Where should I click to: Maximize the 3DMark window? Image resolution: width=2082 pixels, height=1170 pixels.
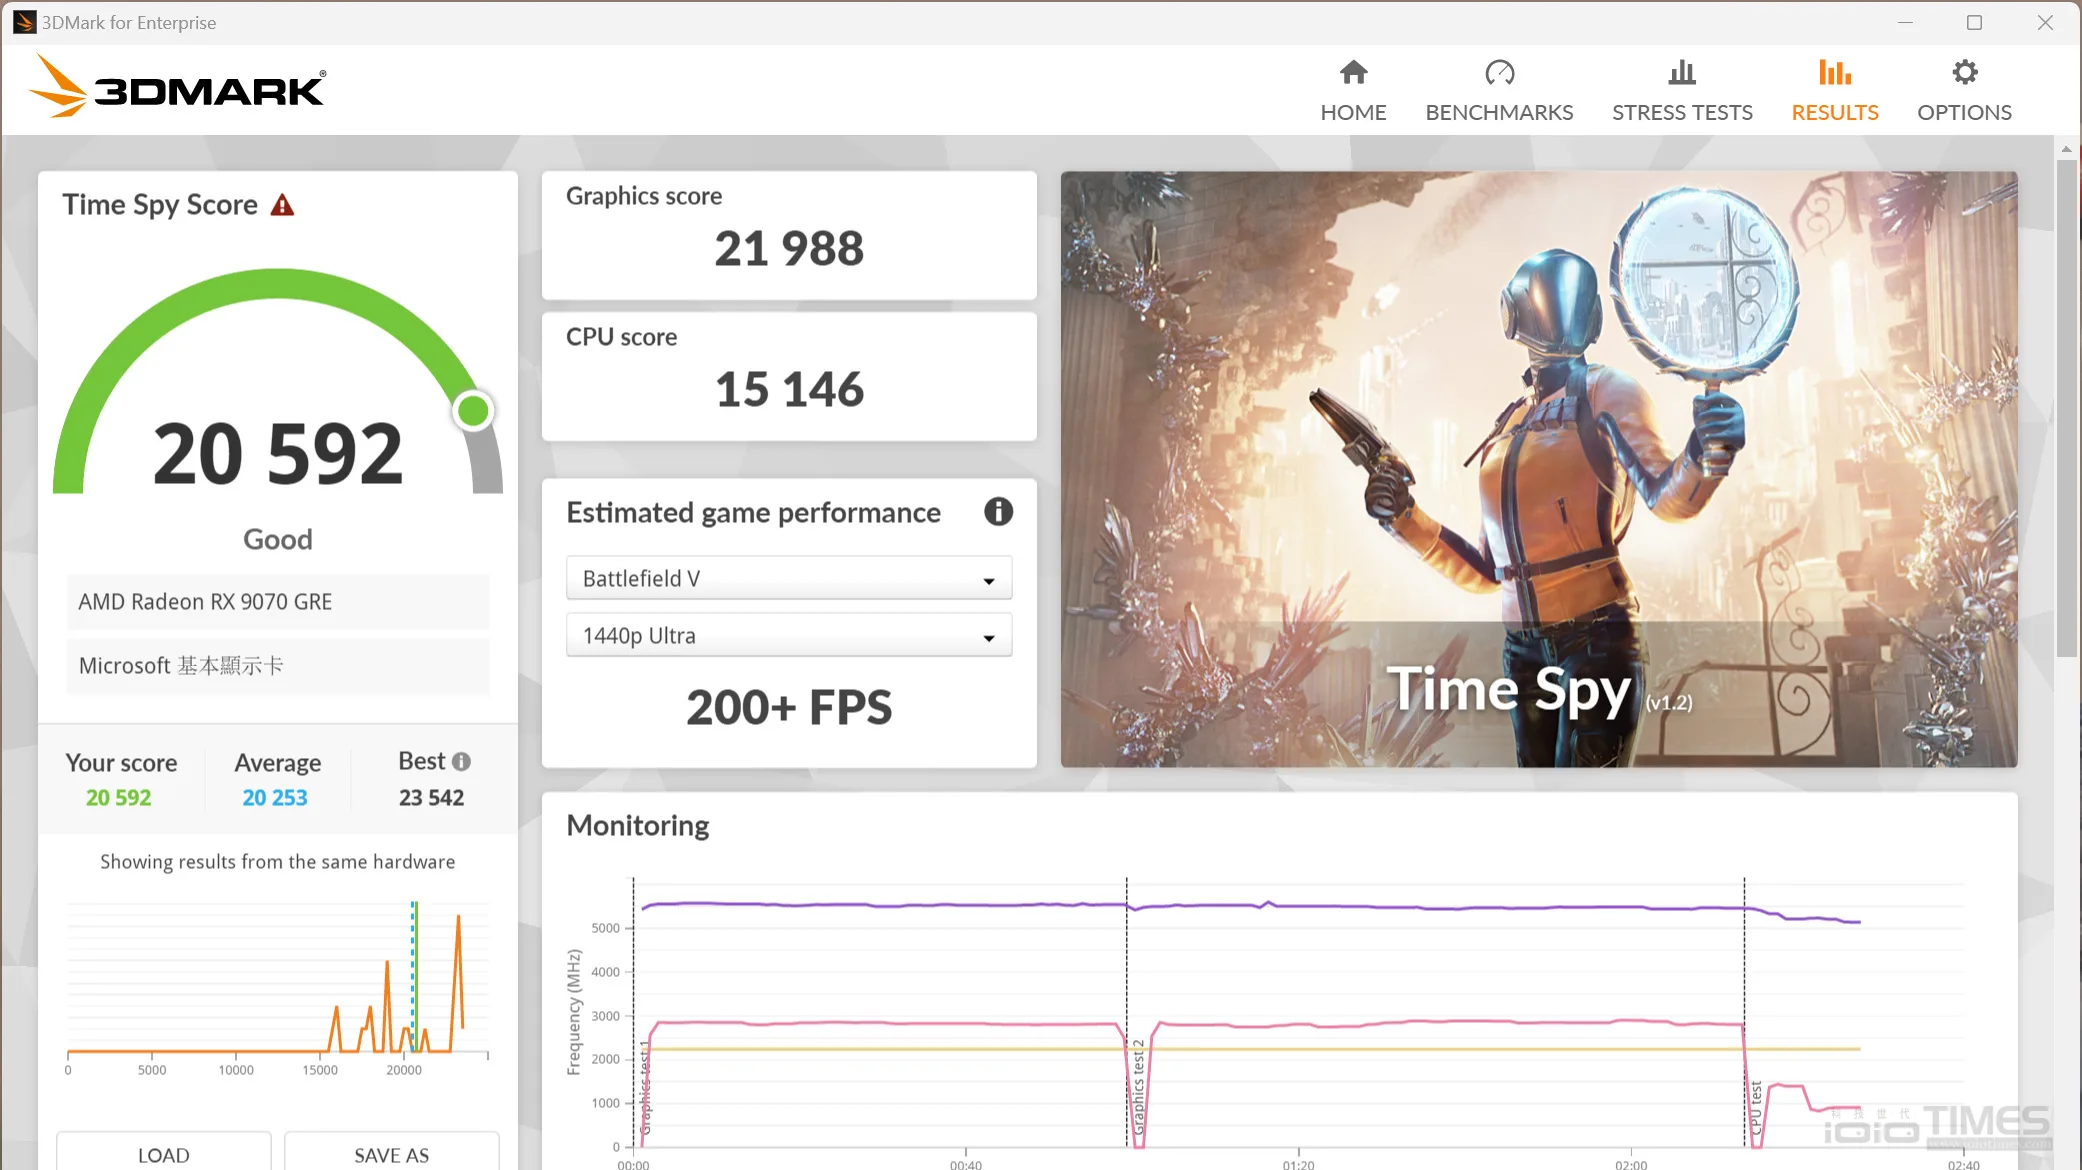coord(1974,22)
